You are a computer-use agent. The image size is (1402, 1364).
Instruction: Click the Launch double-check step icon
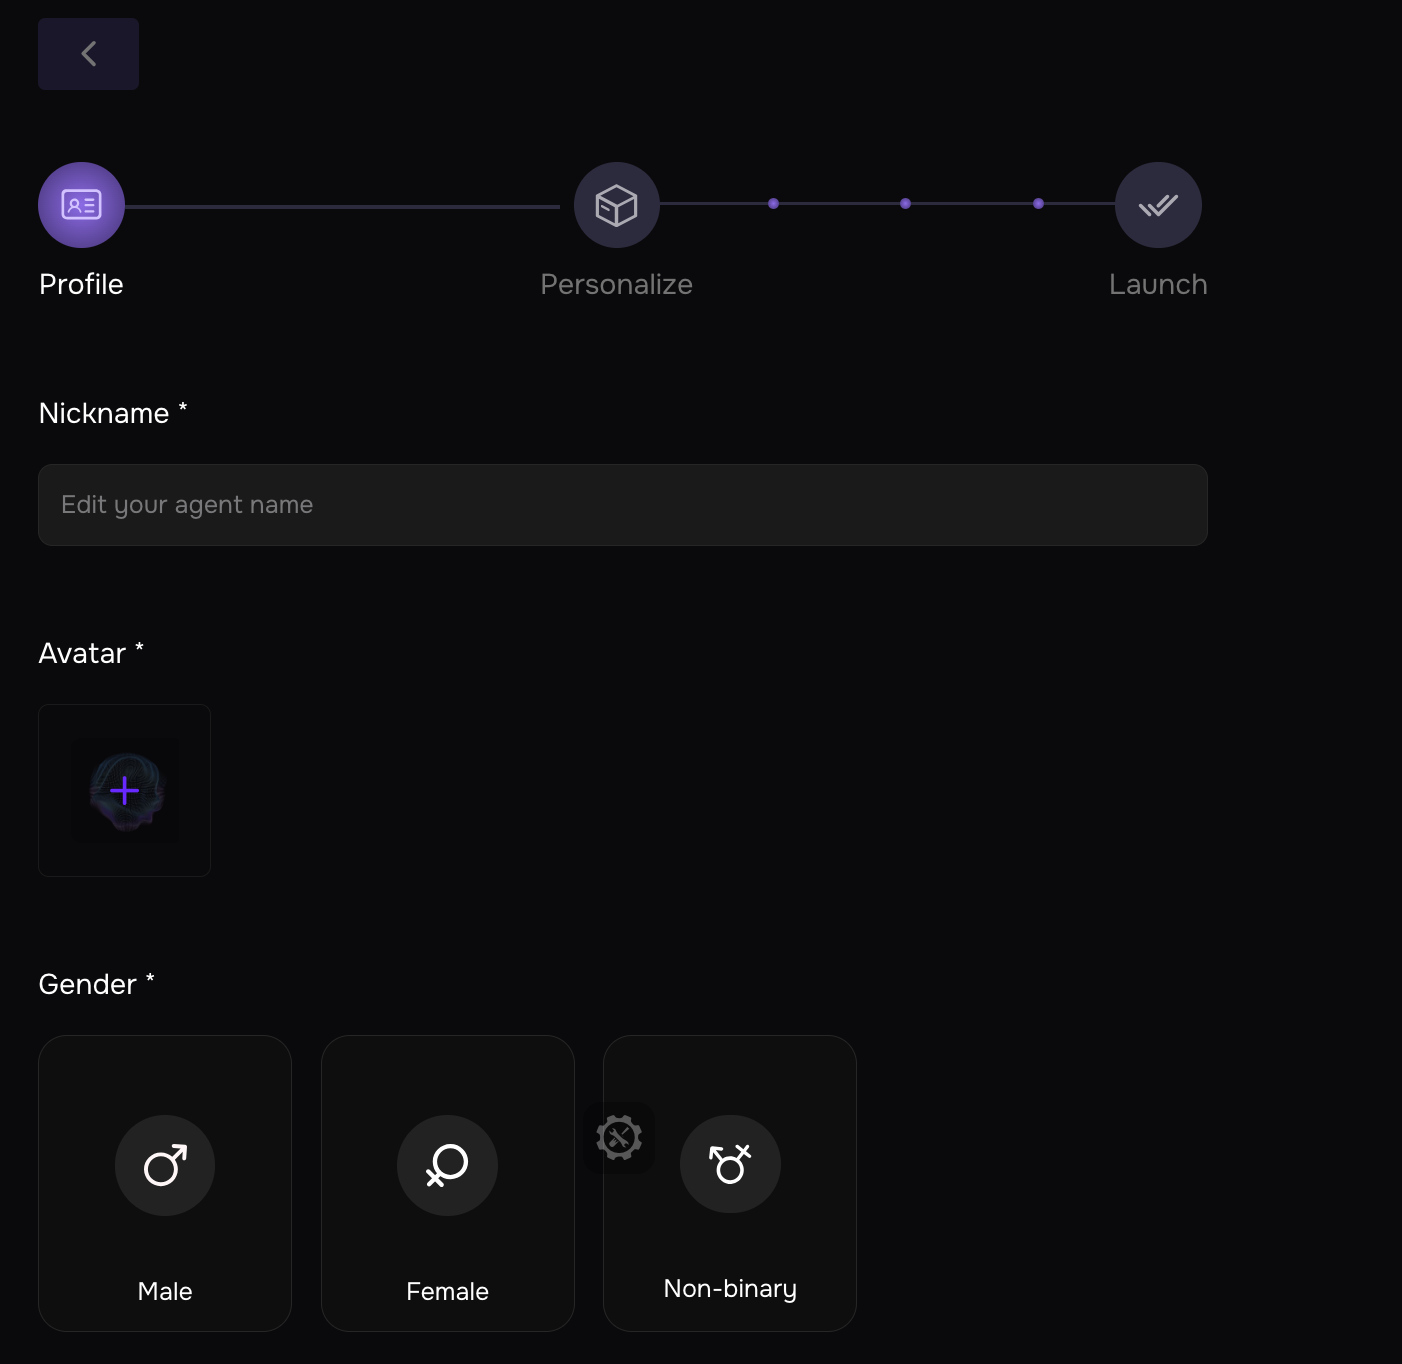tap(1158, 205)
